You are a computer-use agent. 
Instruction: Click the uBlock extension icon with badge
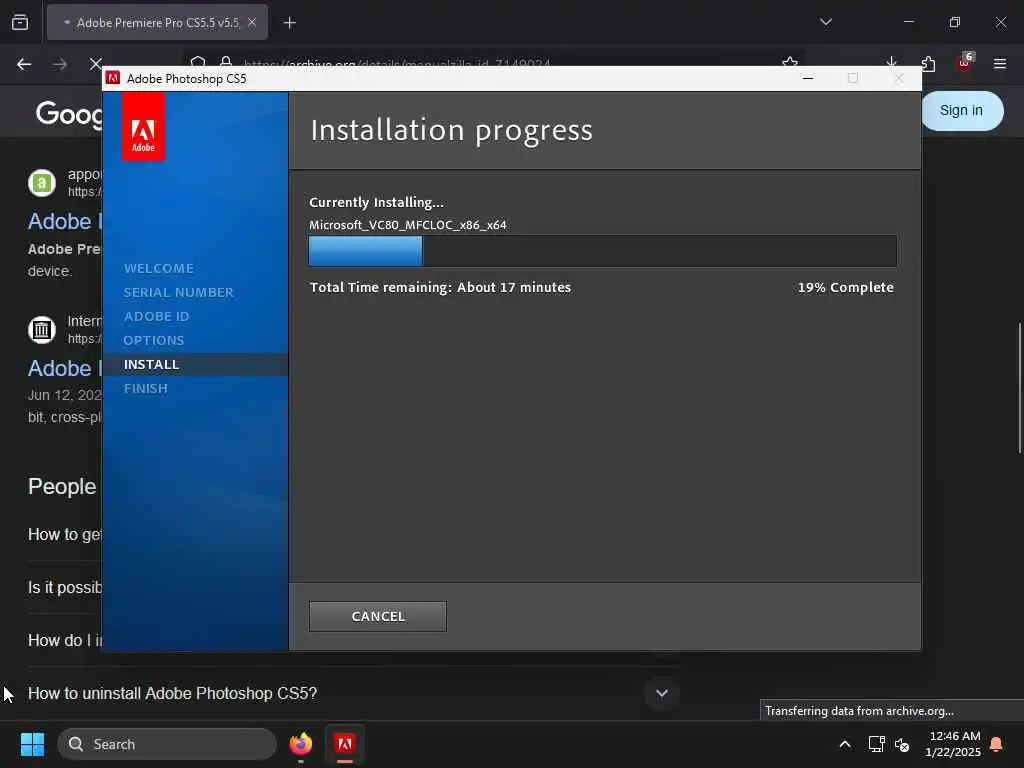tap(965, 62)
